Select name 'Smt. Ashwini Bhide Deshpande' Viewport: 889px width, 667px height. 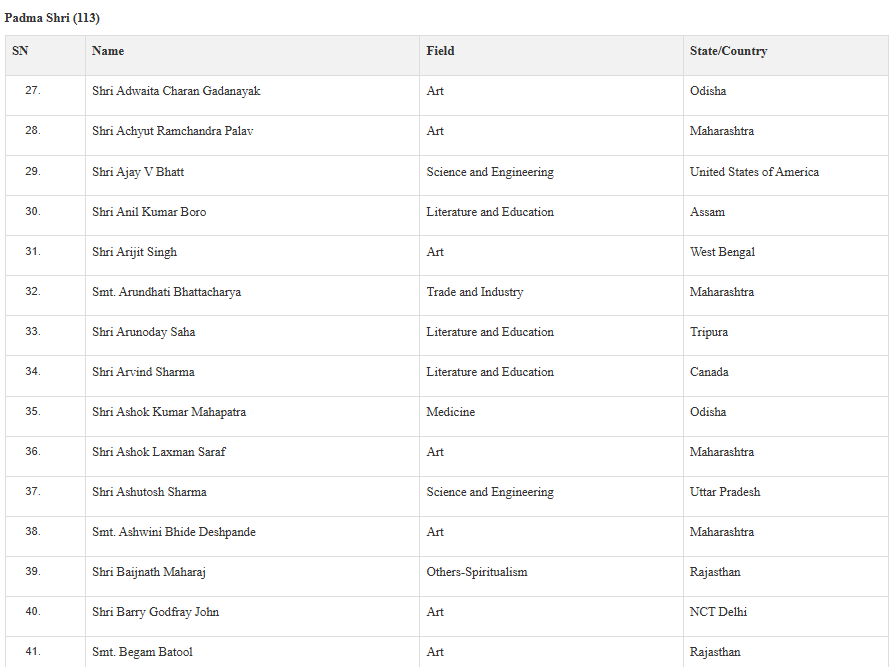(x=173, y=532)
